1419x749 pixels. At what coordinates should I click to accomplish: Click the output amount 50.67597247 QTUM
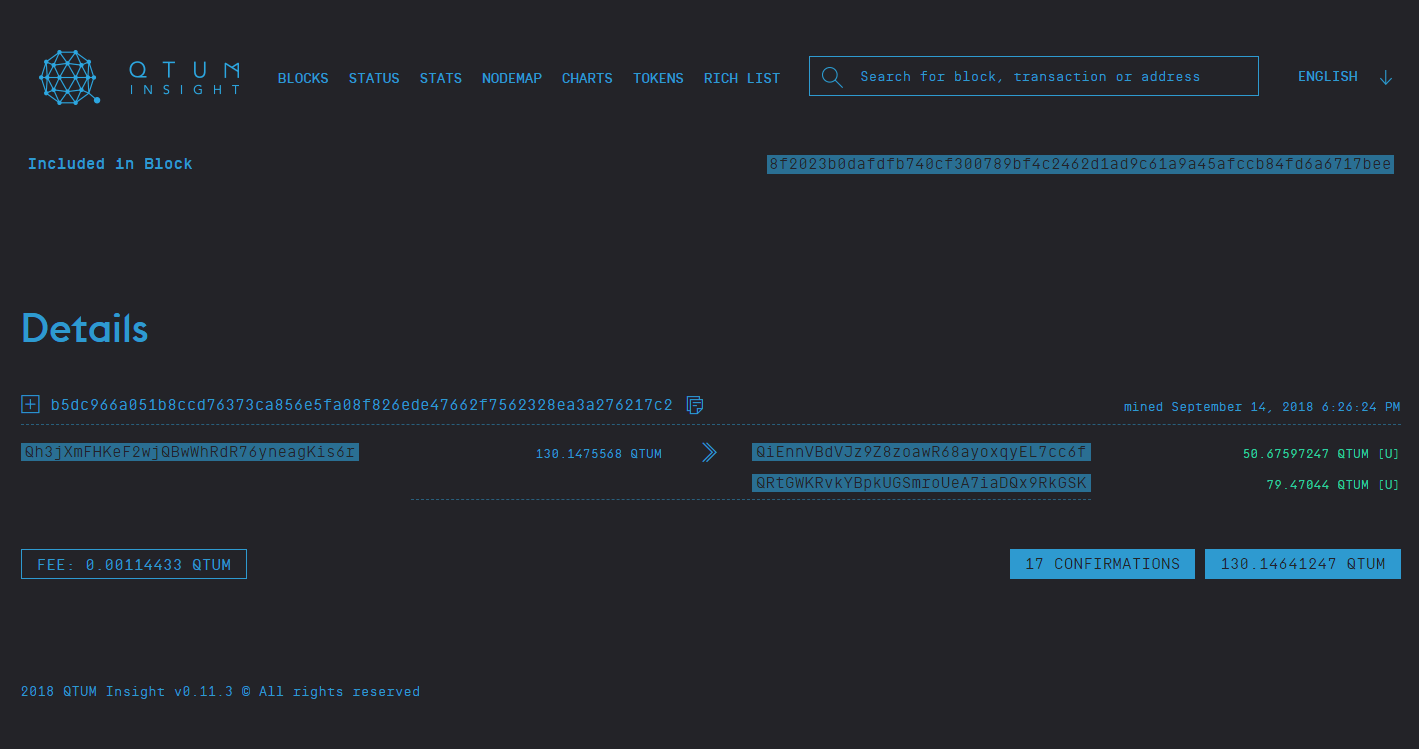click(1321, 454)
